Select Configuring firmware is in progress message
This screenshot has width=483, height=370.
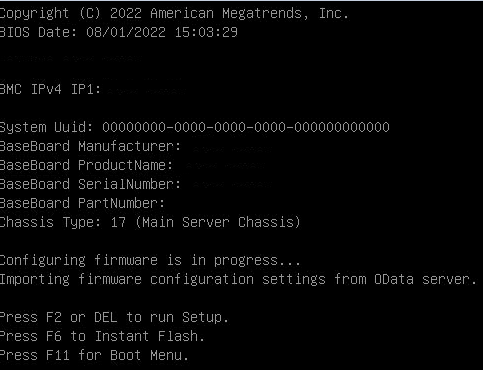[150, 261]
